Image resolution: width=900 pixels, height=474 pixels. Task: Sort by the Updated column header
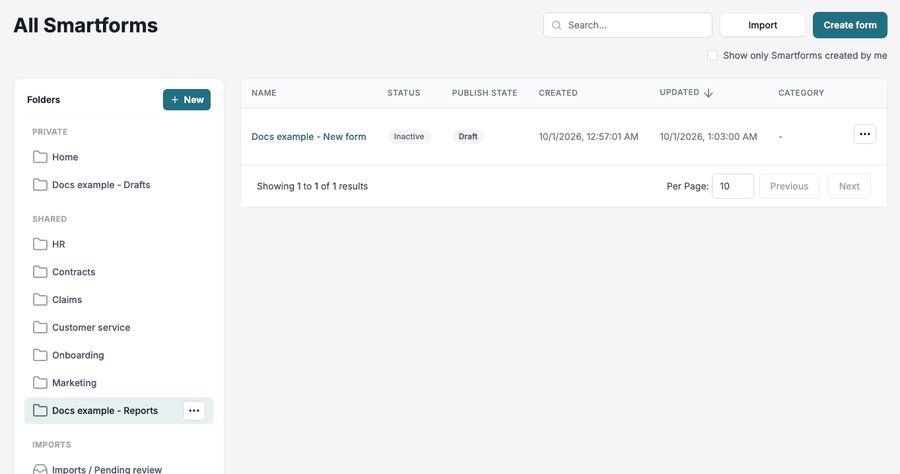(x=679, y=92)
